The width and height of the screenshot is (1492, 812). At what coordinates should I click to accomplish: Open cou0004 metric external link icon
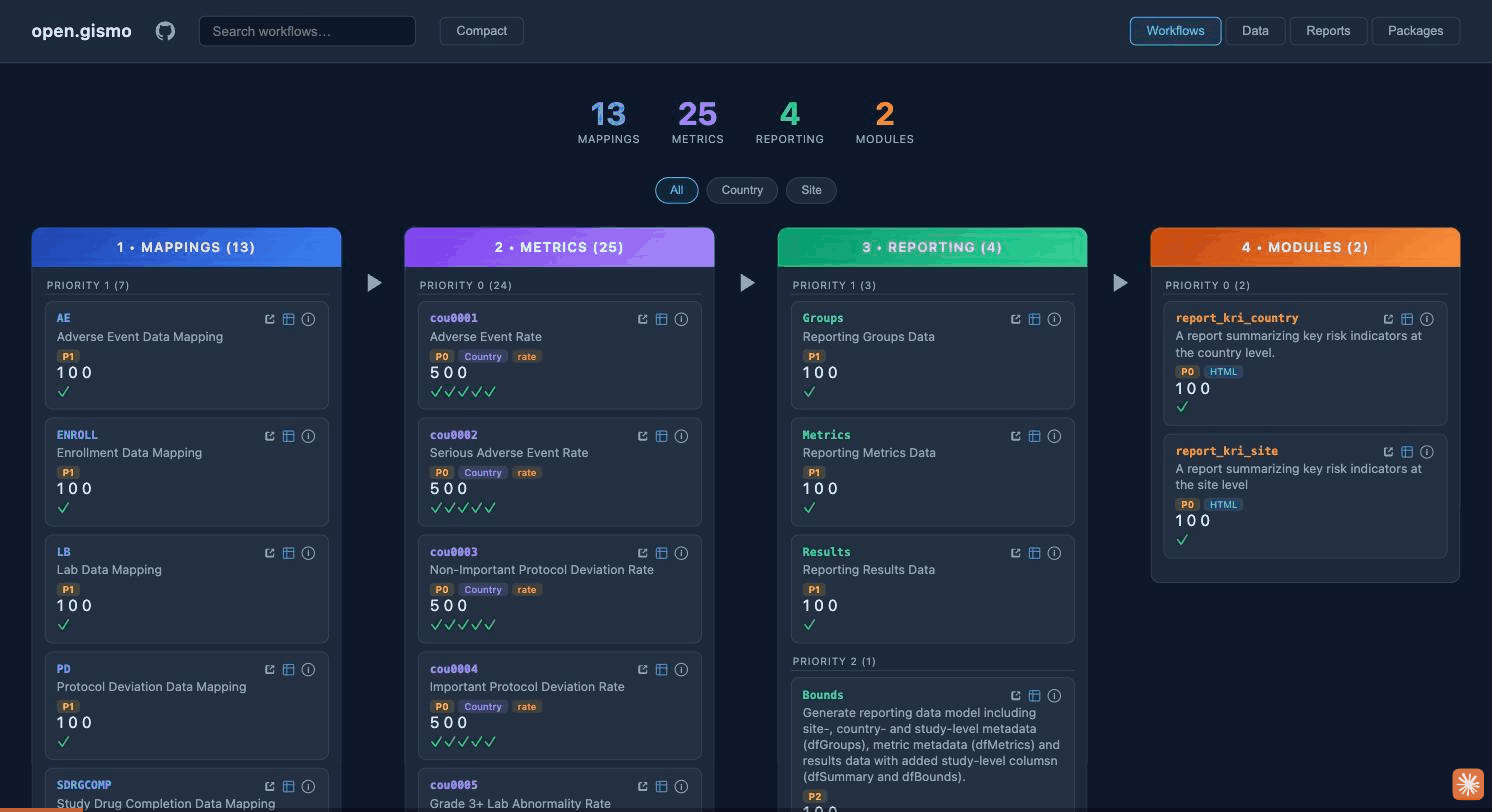(x=643, y=670)
